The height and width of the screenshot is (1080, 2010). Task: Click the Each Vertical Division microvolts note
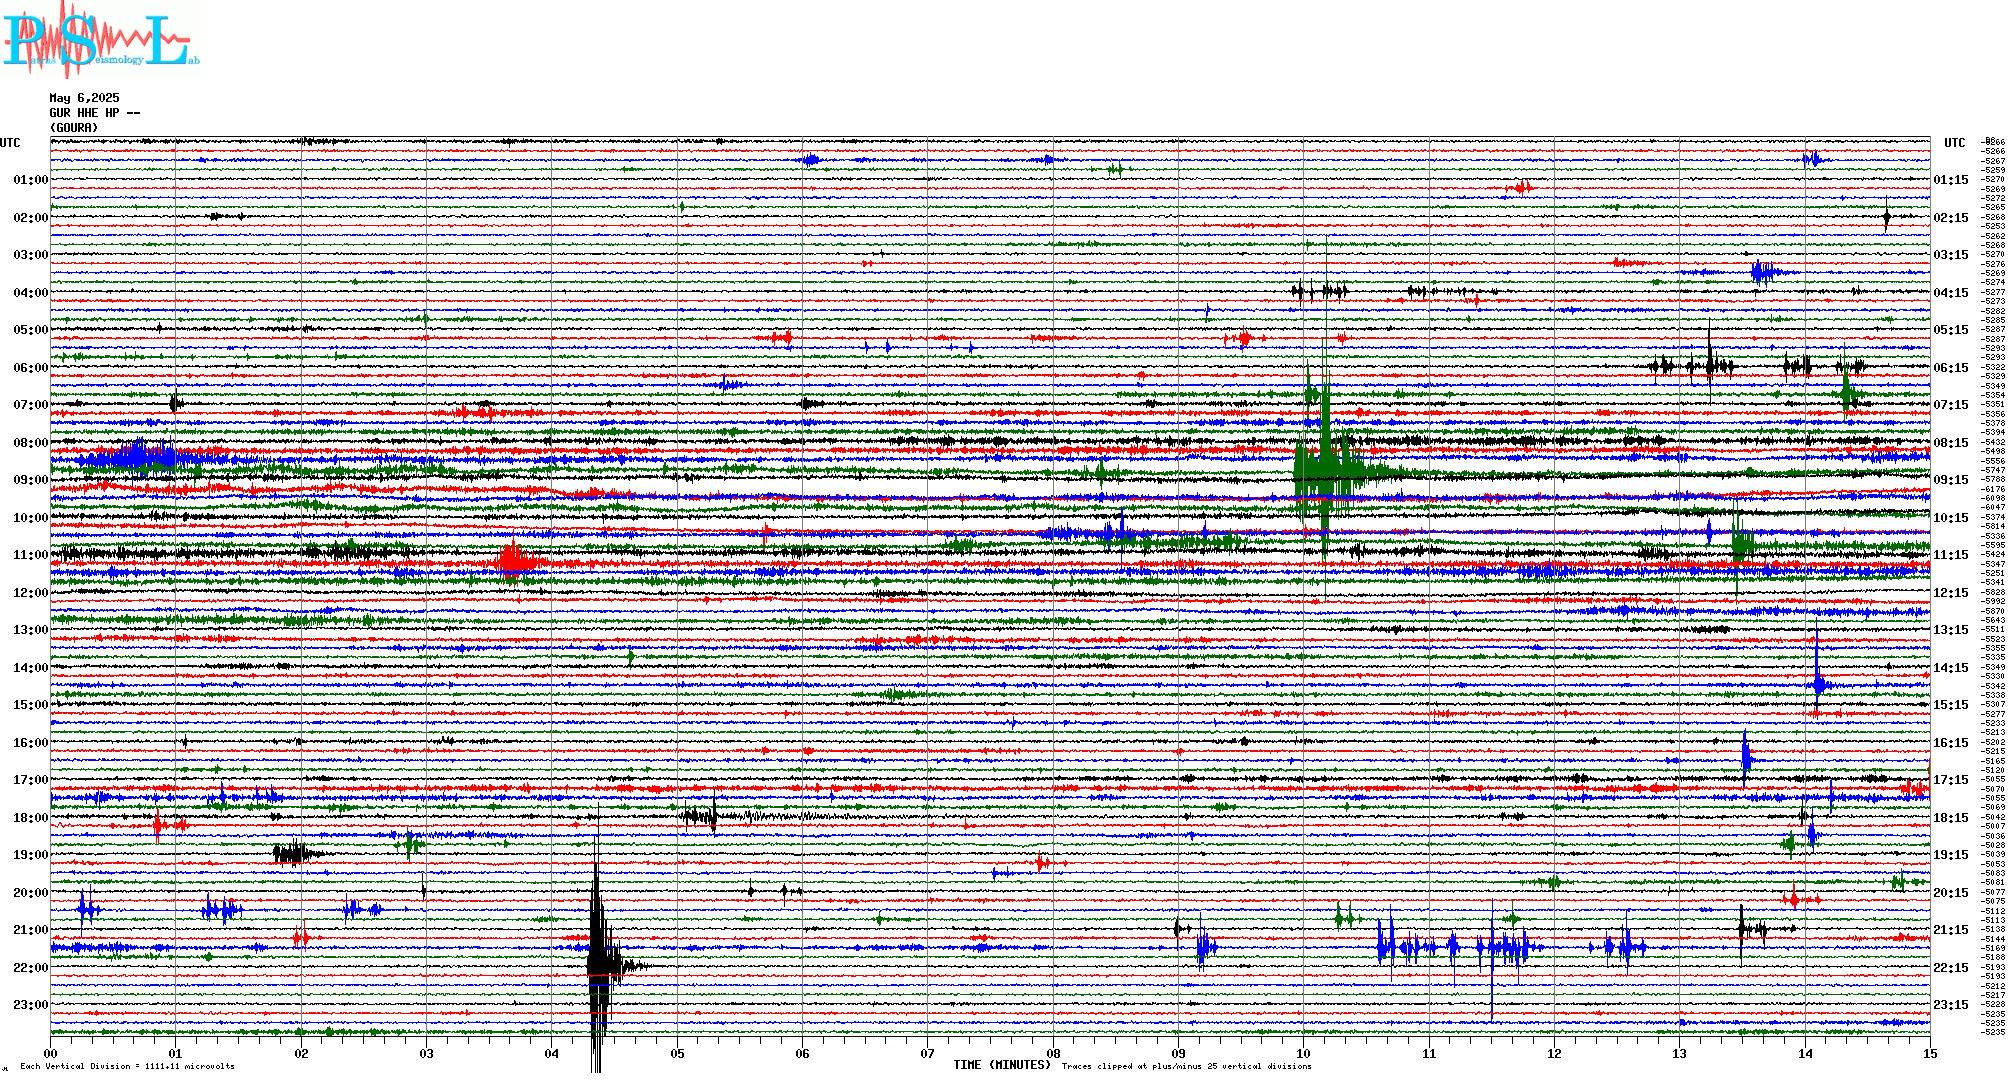pos(127,1066)
